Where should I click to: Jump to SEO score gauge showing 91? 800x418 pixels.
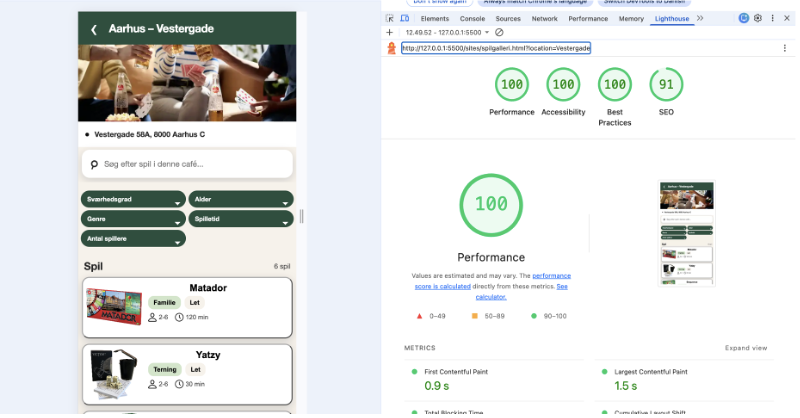[x=666, y=85]
